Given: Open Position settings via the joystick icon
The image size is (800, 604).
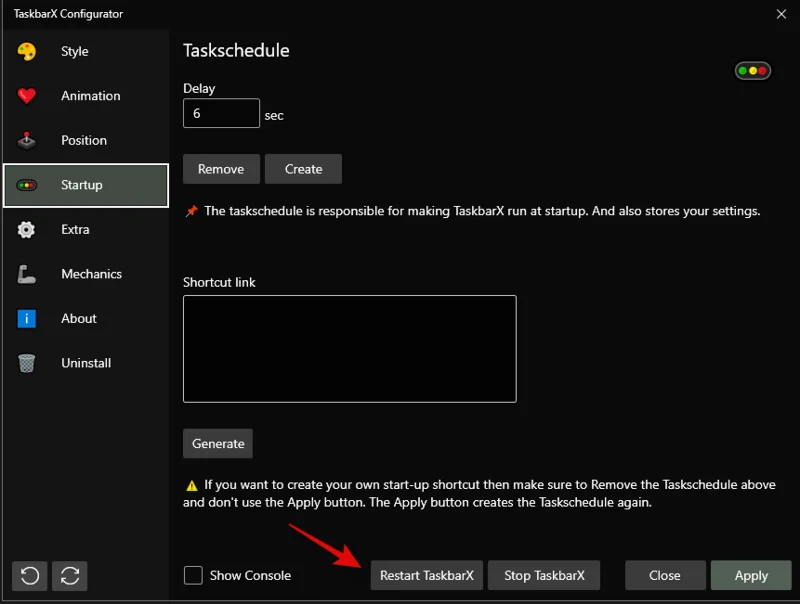Looking at the screenshot, I should [28, 140].
